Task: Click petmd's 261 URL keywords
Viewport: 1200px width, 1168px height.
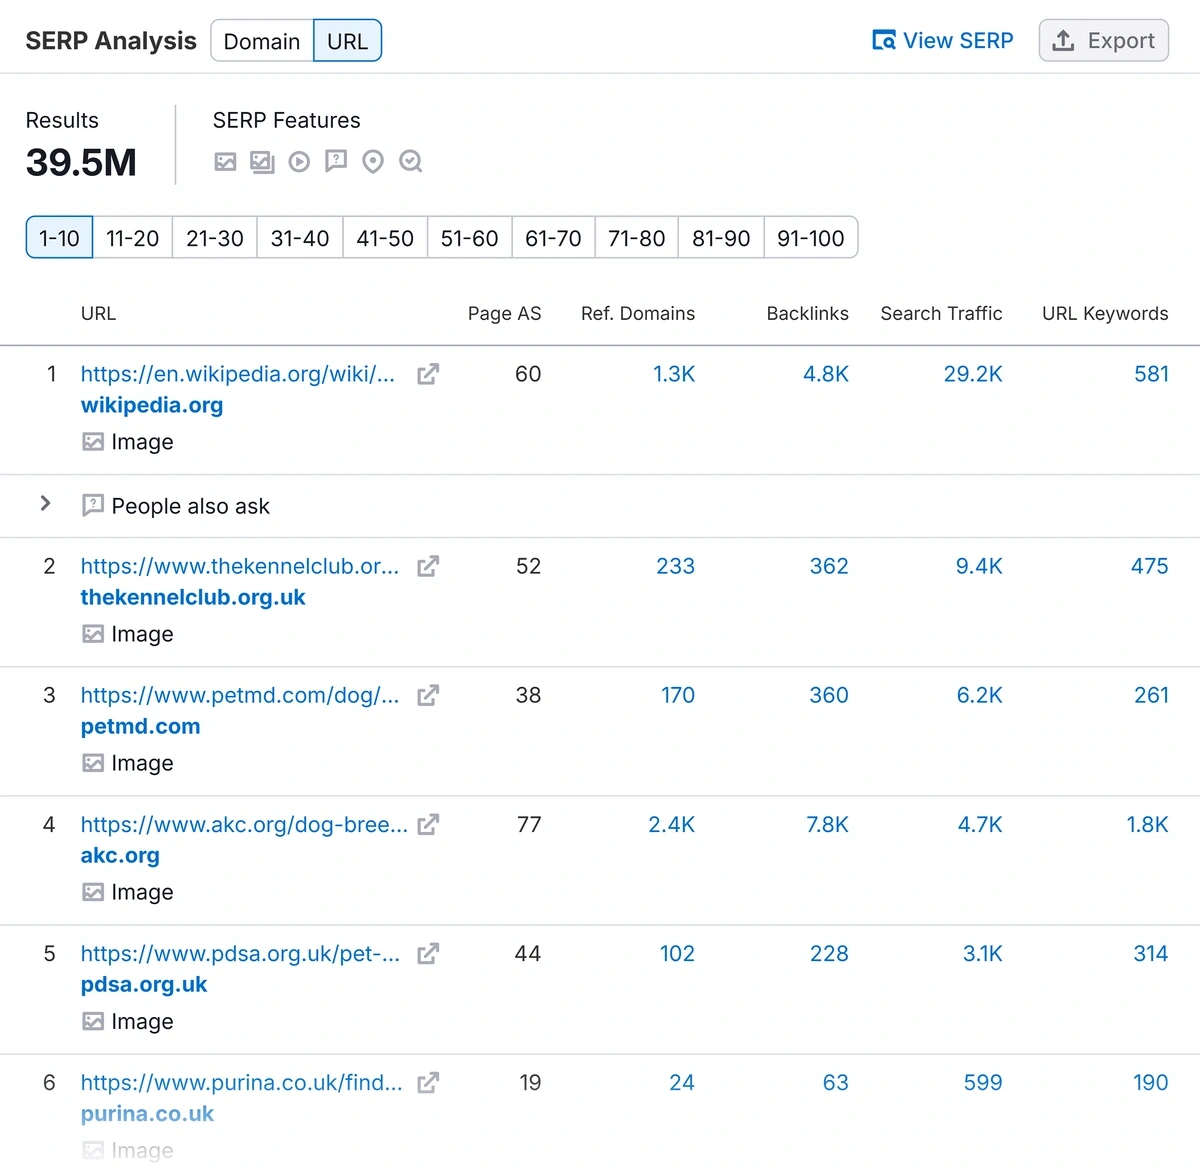Action: pyautogui.click(x=1151, y=695)
